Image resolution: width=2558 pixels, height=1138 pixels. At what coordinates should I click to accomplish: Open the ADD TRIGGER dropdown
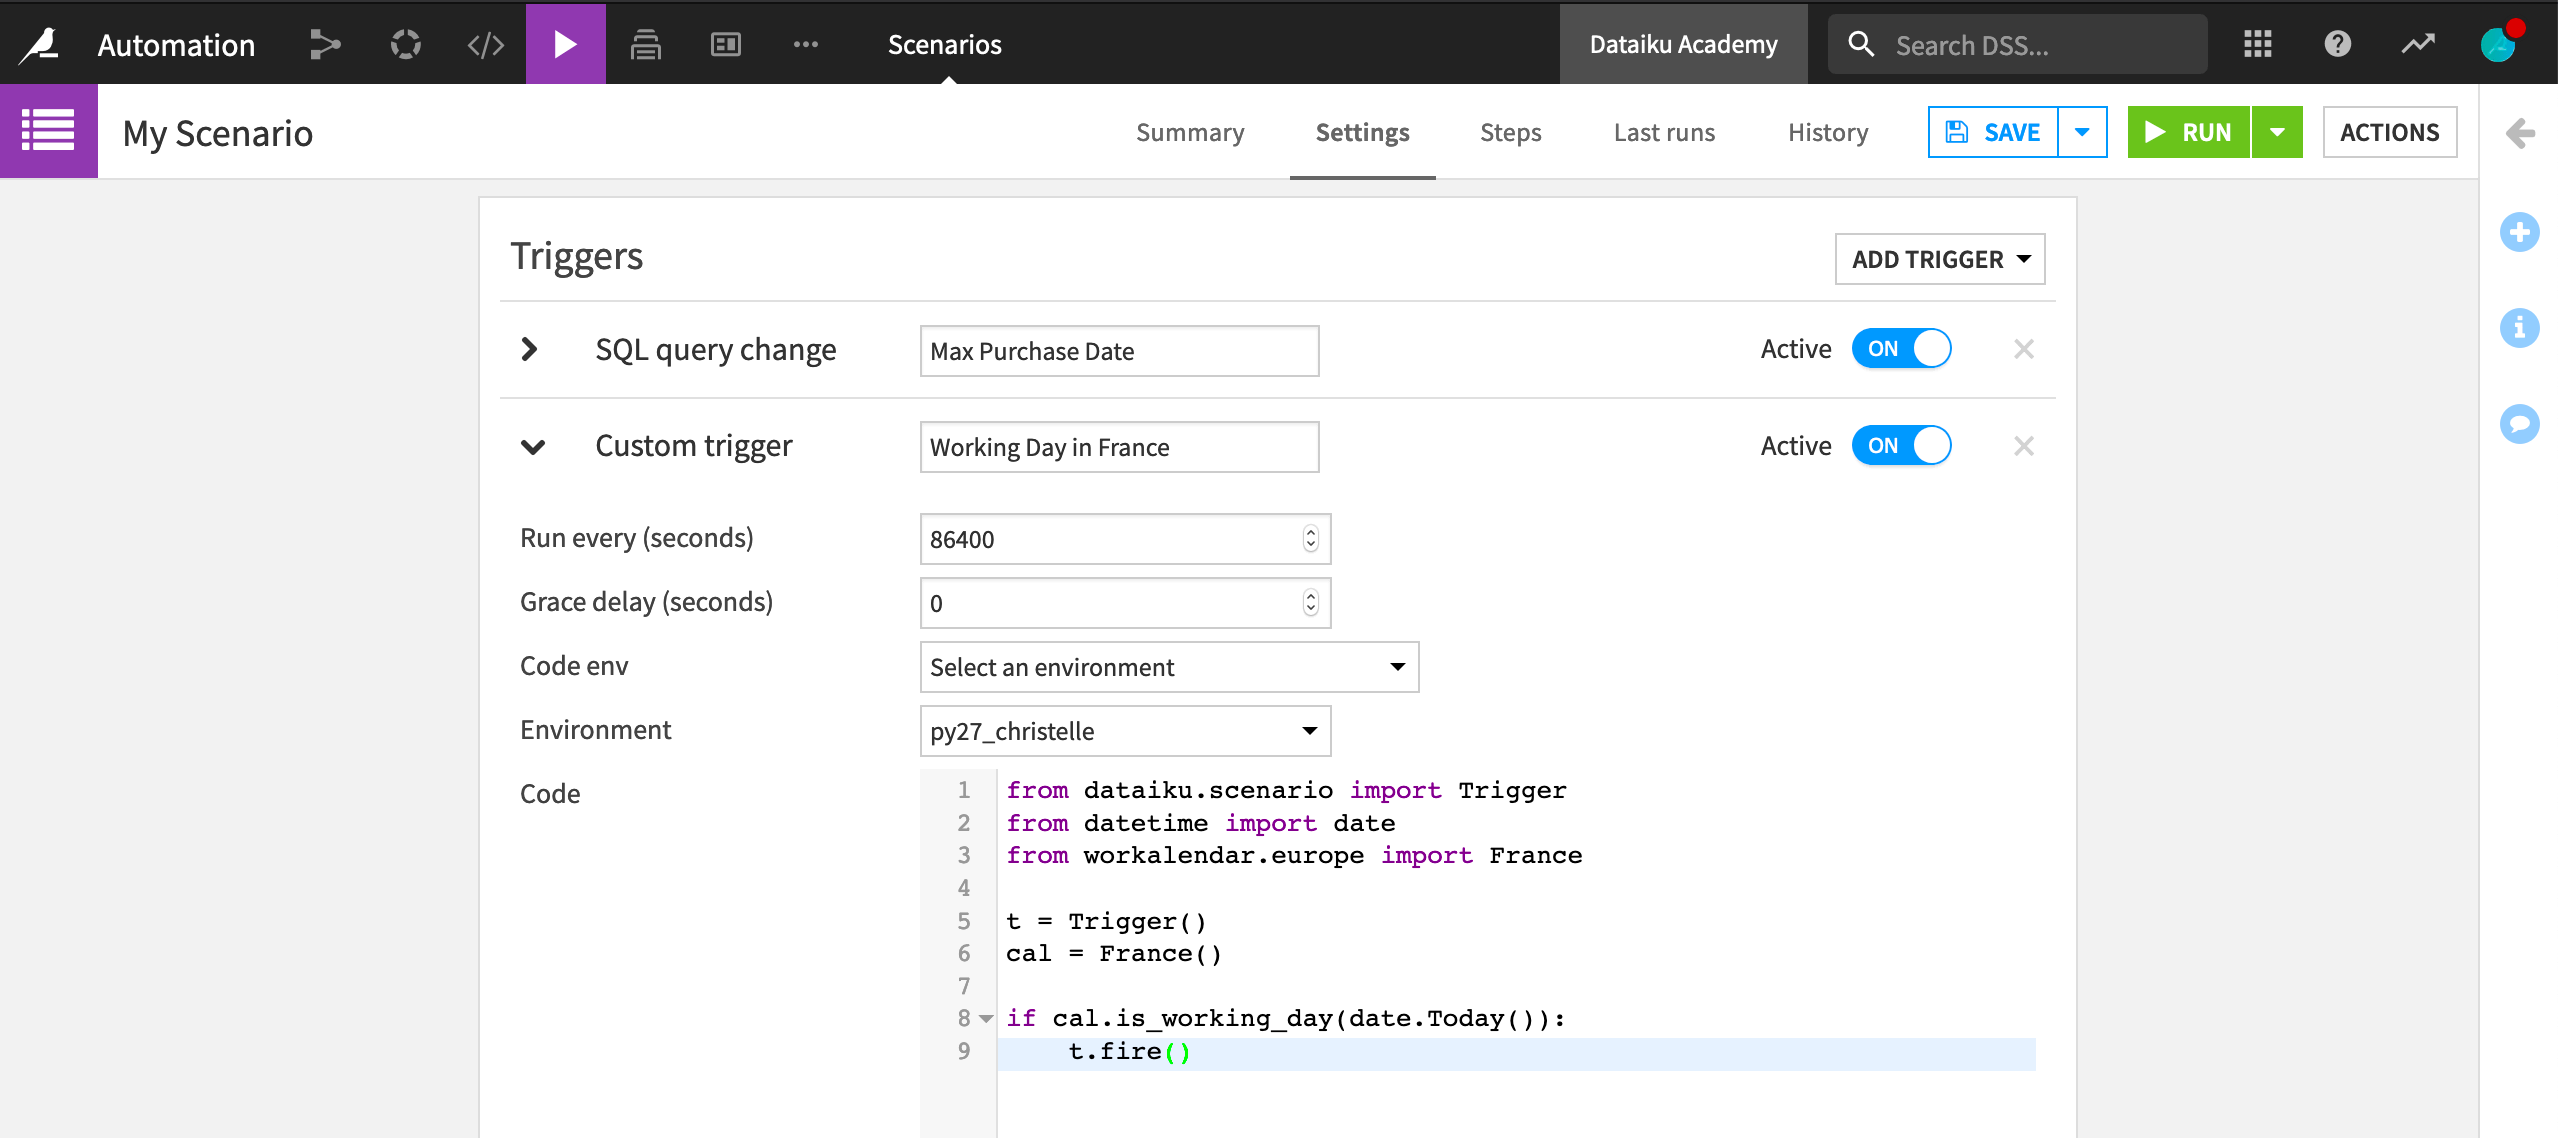tap(1939, 259)
